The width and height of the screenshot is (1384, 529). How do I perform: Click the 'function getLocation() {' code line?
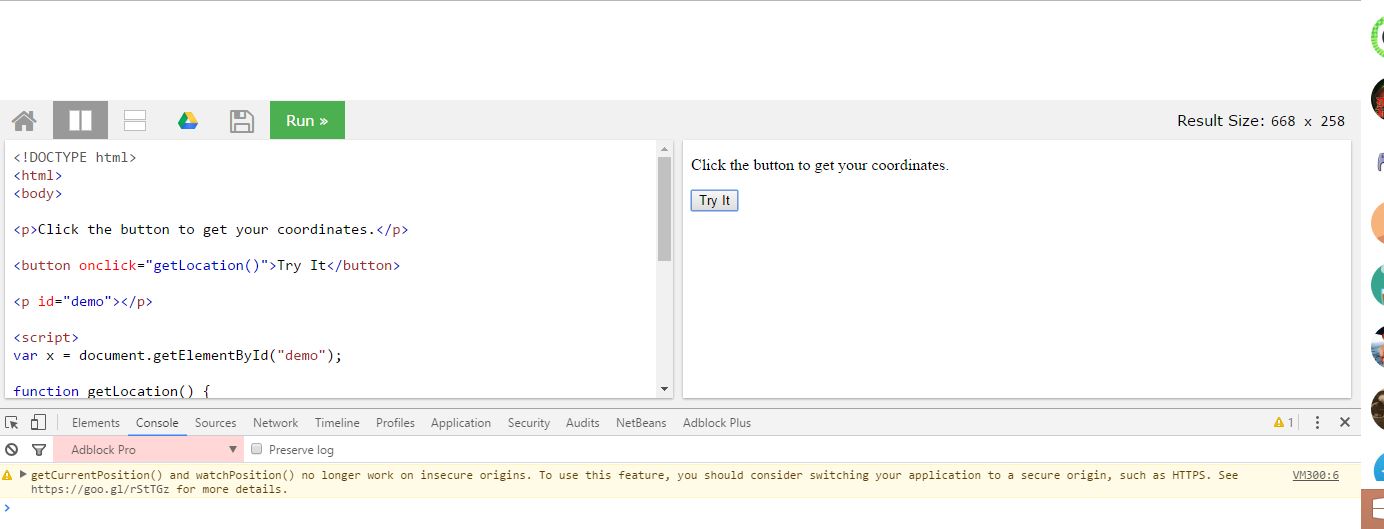click(x=112, y=391)
